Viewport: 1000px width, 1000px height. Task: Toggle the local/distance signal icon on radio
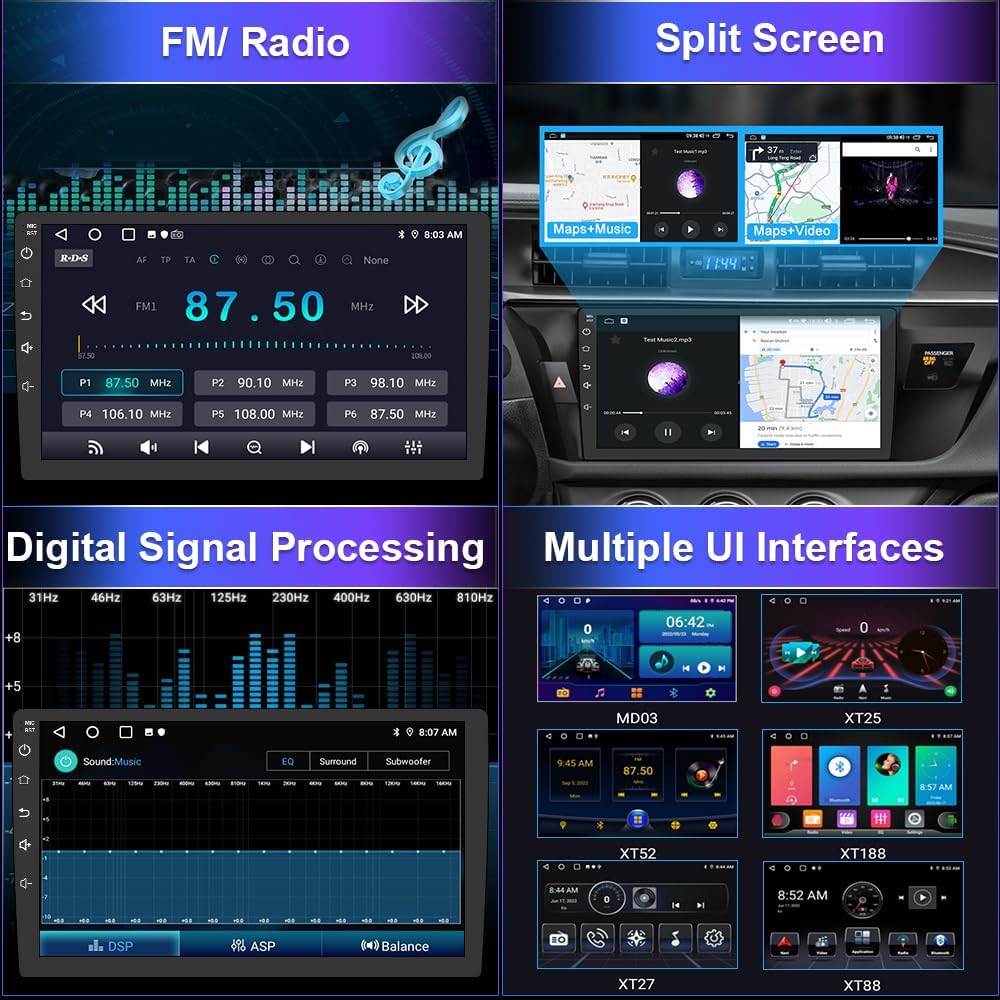pyautogui.click(x=242, y=260)
